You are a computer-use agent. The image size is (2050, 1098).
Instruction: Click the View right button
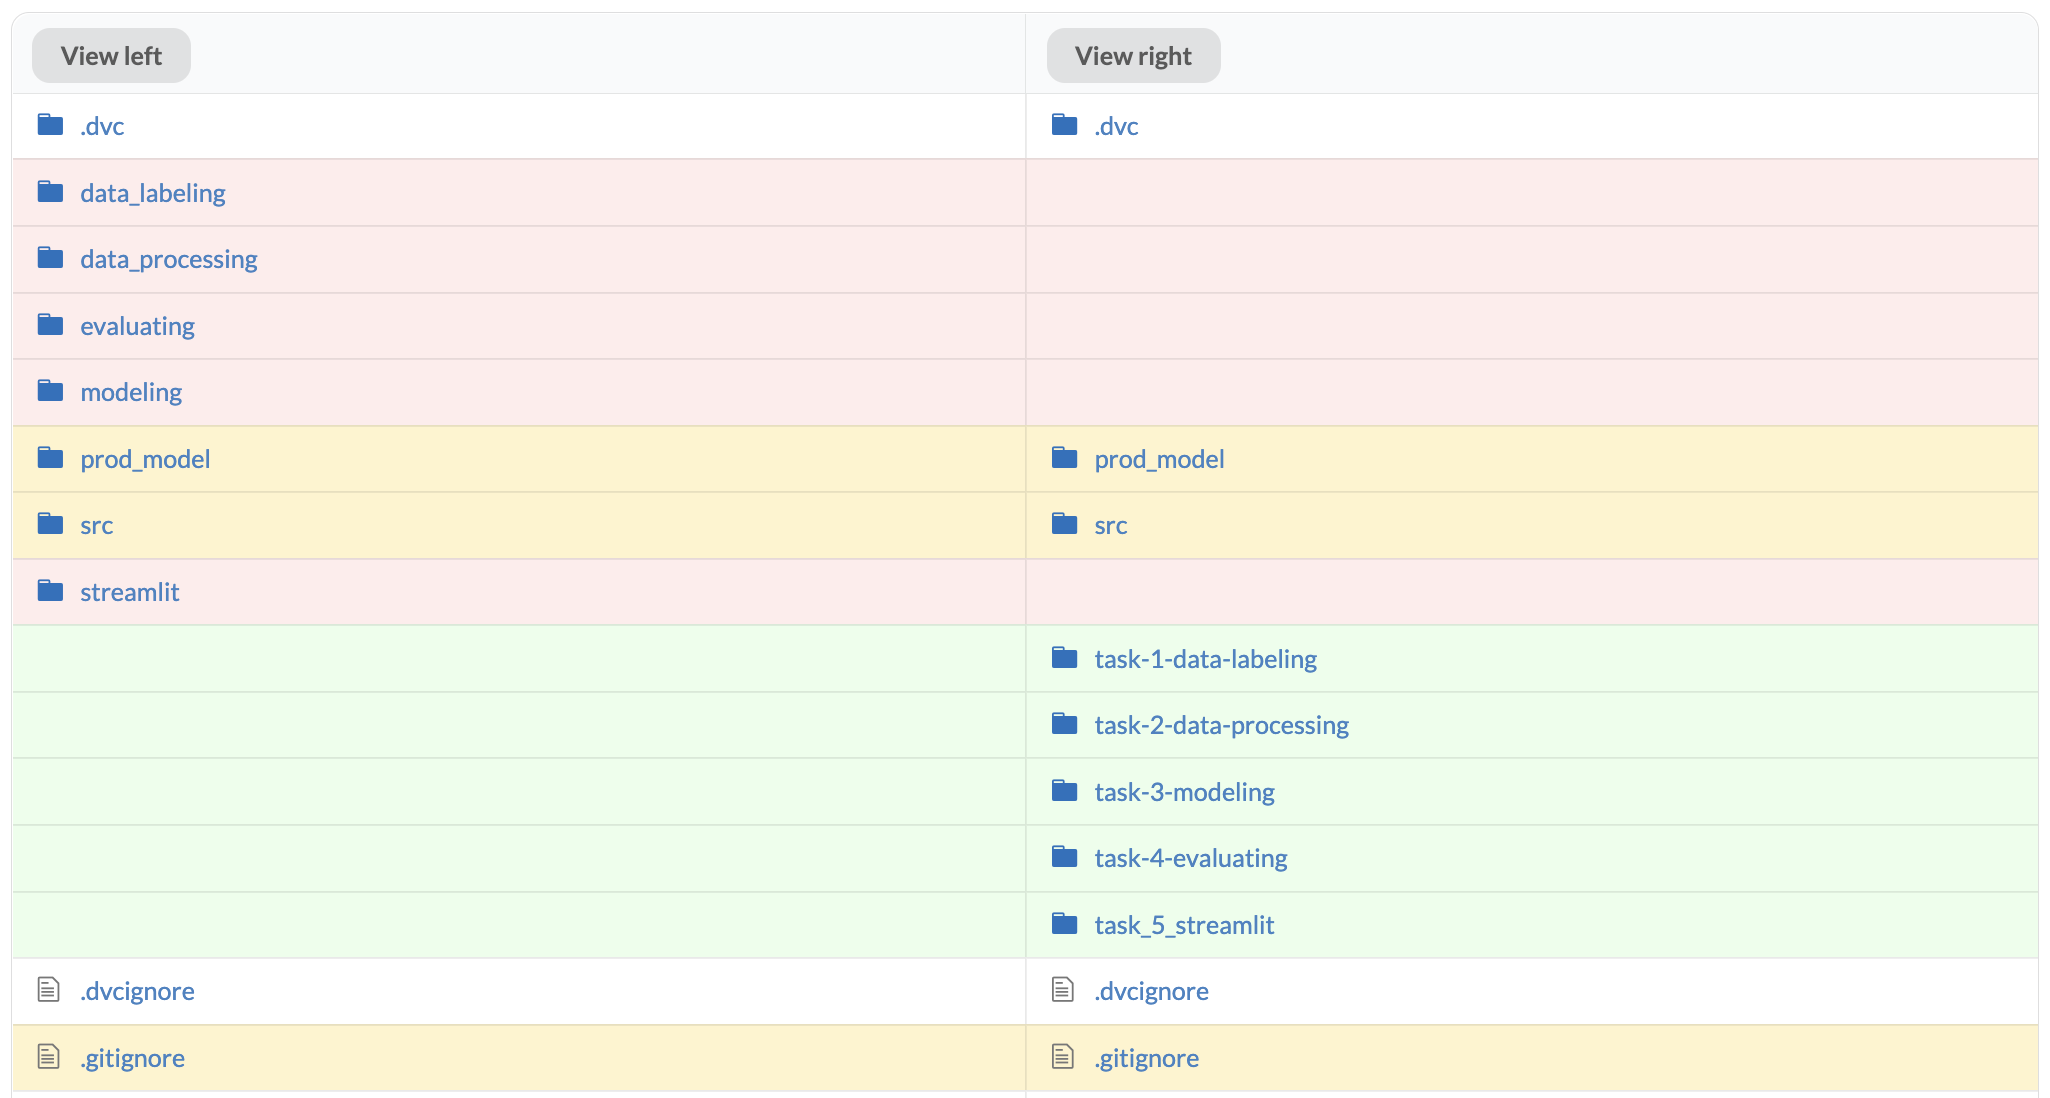(1132, 56)
